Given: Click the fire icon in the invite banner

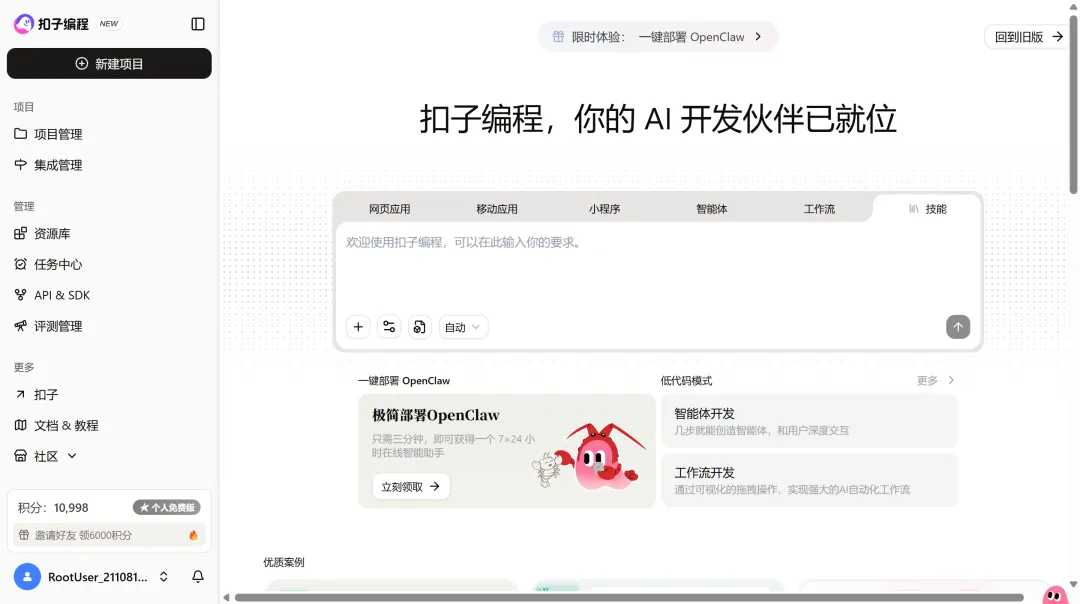Looking at the screenshot, I should (x=194, y=535).
